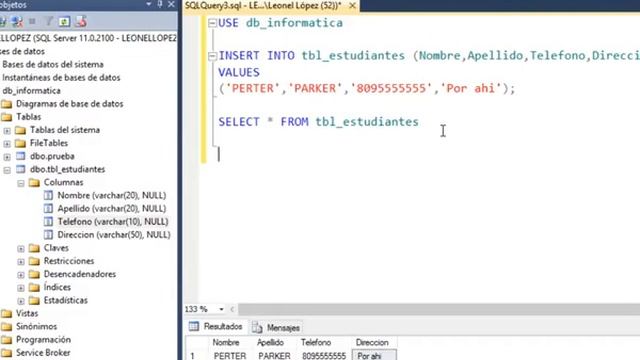This screenshot has height=360, width=640.
Task: Open the Object Explorer window position dropdown arrow
Action: point(149,4)
